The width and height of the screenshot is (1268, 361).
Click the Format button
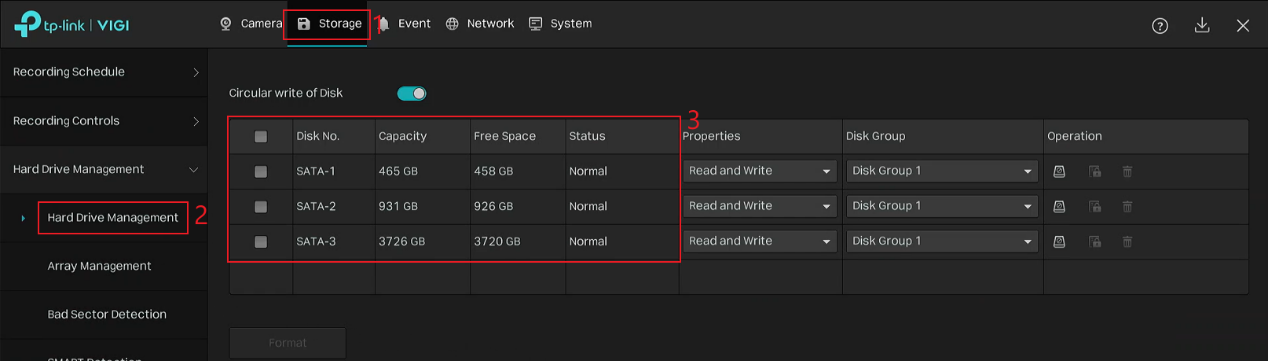point(288,343)
